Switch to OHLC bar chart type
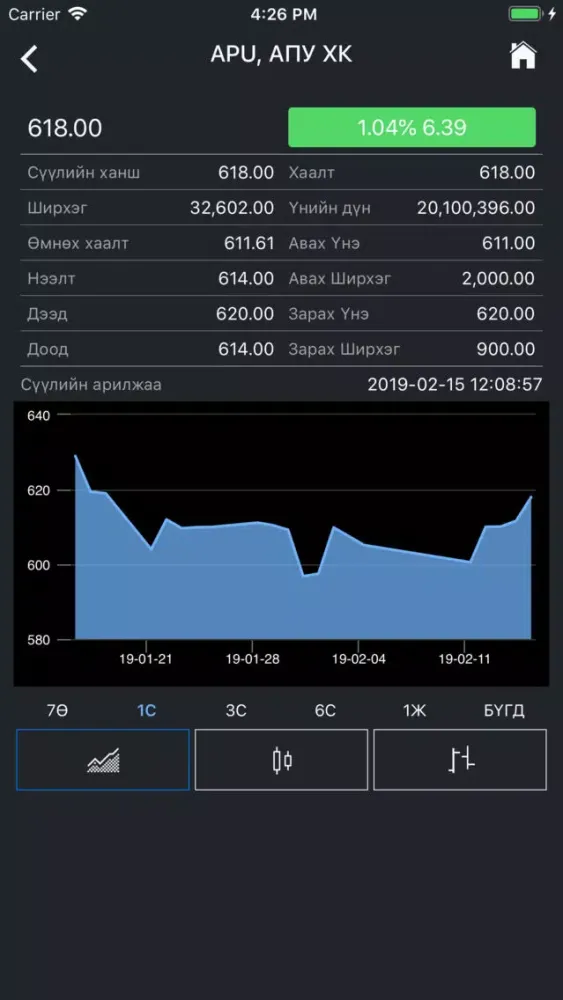The width and height of the screenshot is (563, 1000). click(460, 760)
